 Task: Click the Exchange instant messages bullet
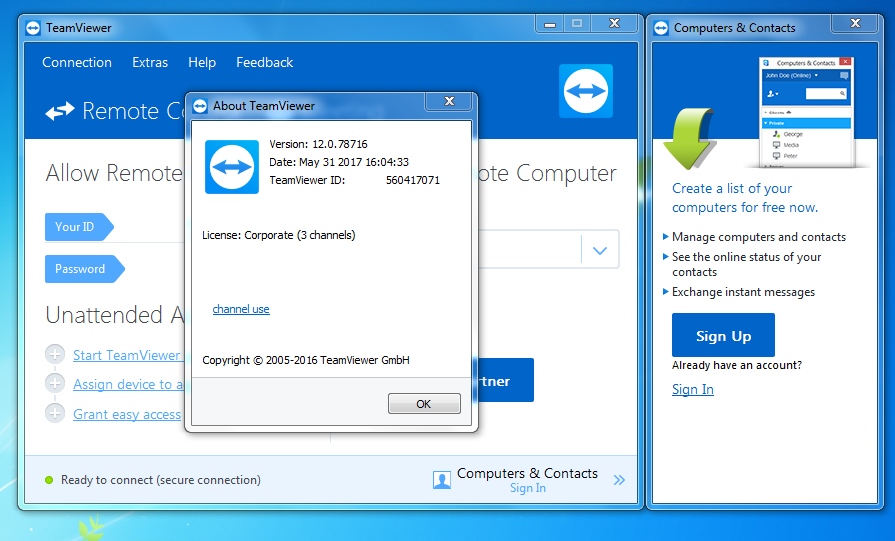pos(743,292)
